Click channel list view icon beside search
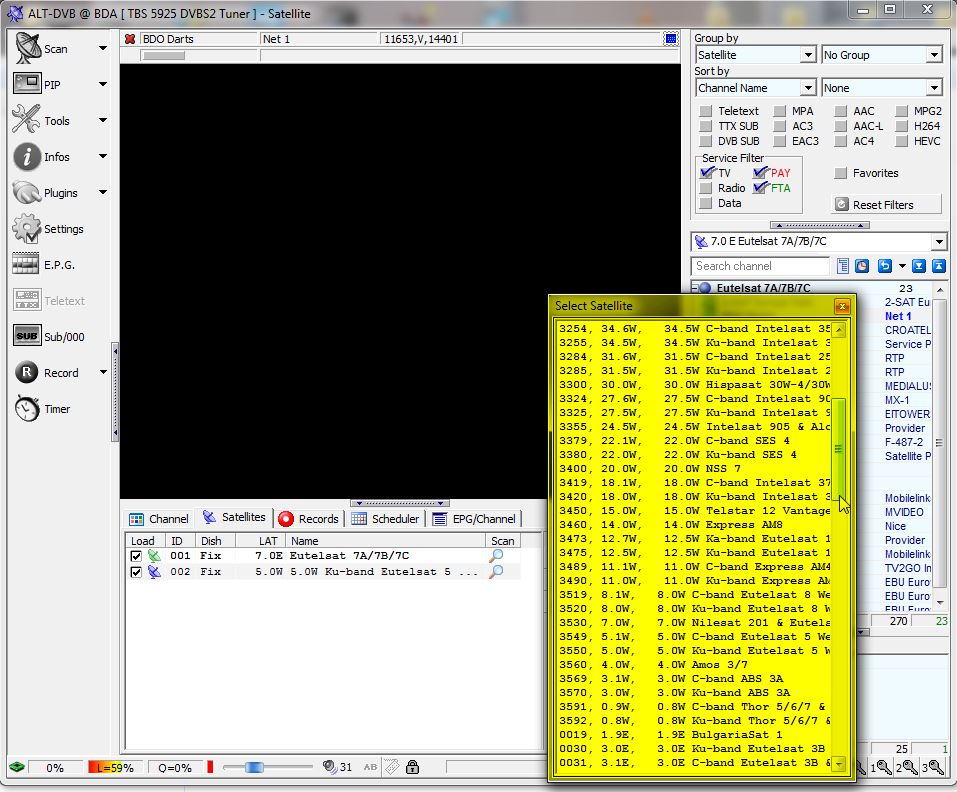This screenshot has width=957, height=792. [842, 265]
